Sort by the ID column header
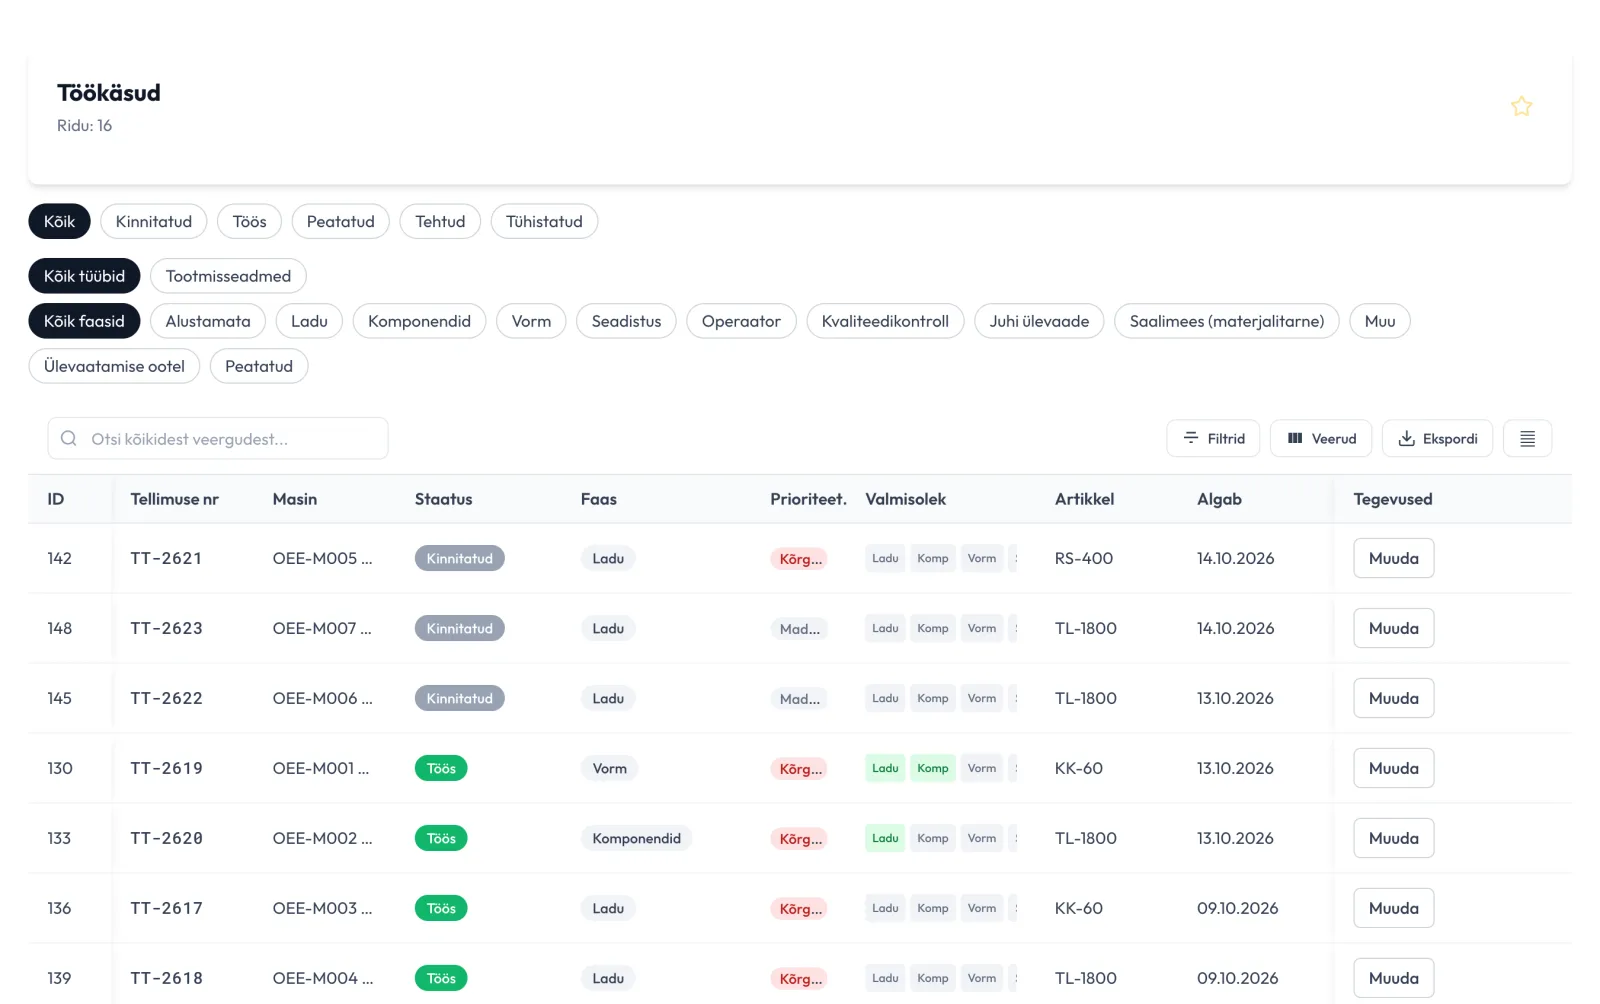Screen dimensions: 1600x1004 coord(56,499)
